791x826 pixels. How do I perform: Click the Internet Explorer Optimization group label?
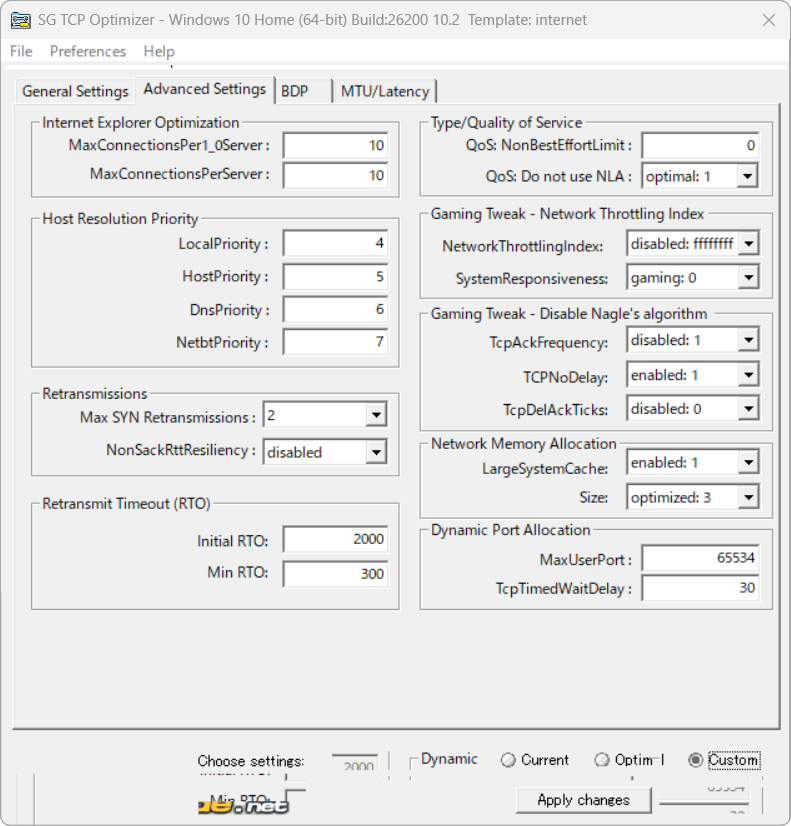point(141,123)
